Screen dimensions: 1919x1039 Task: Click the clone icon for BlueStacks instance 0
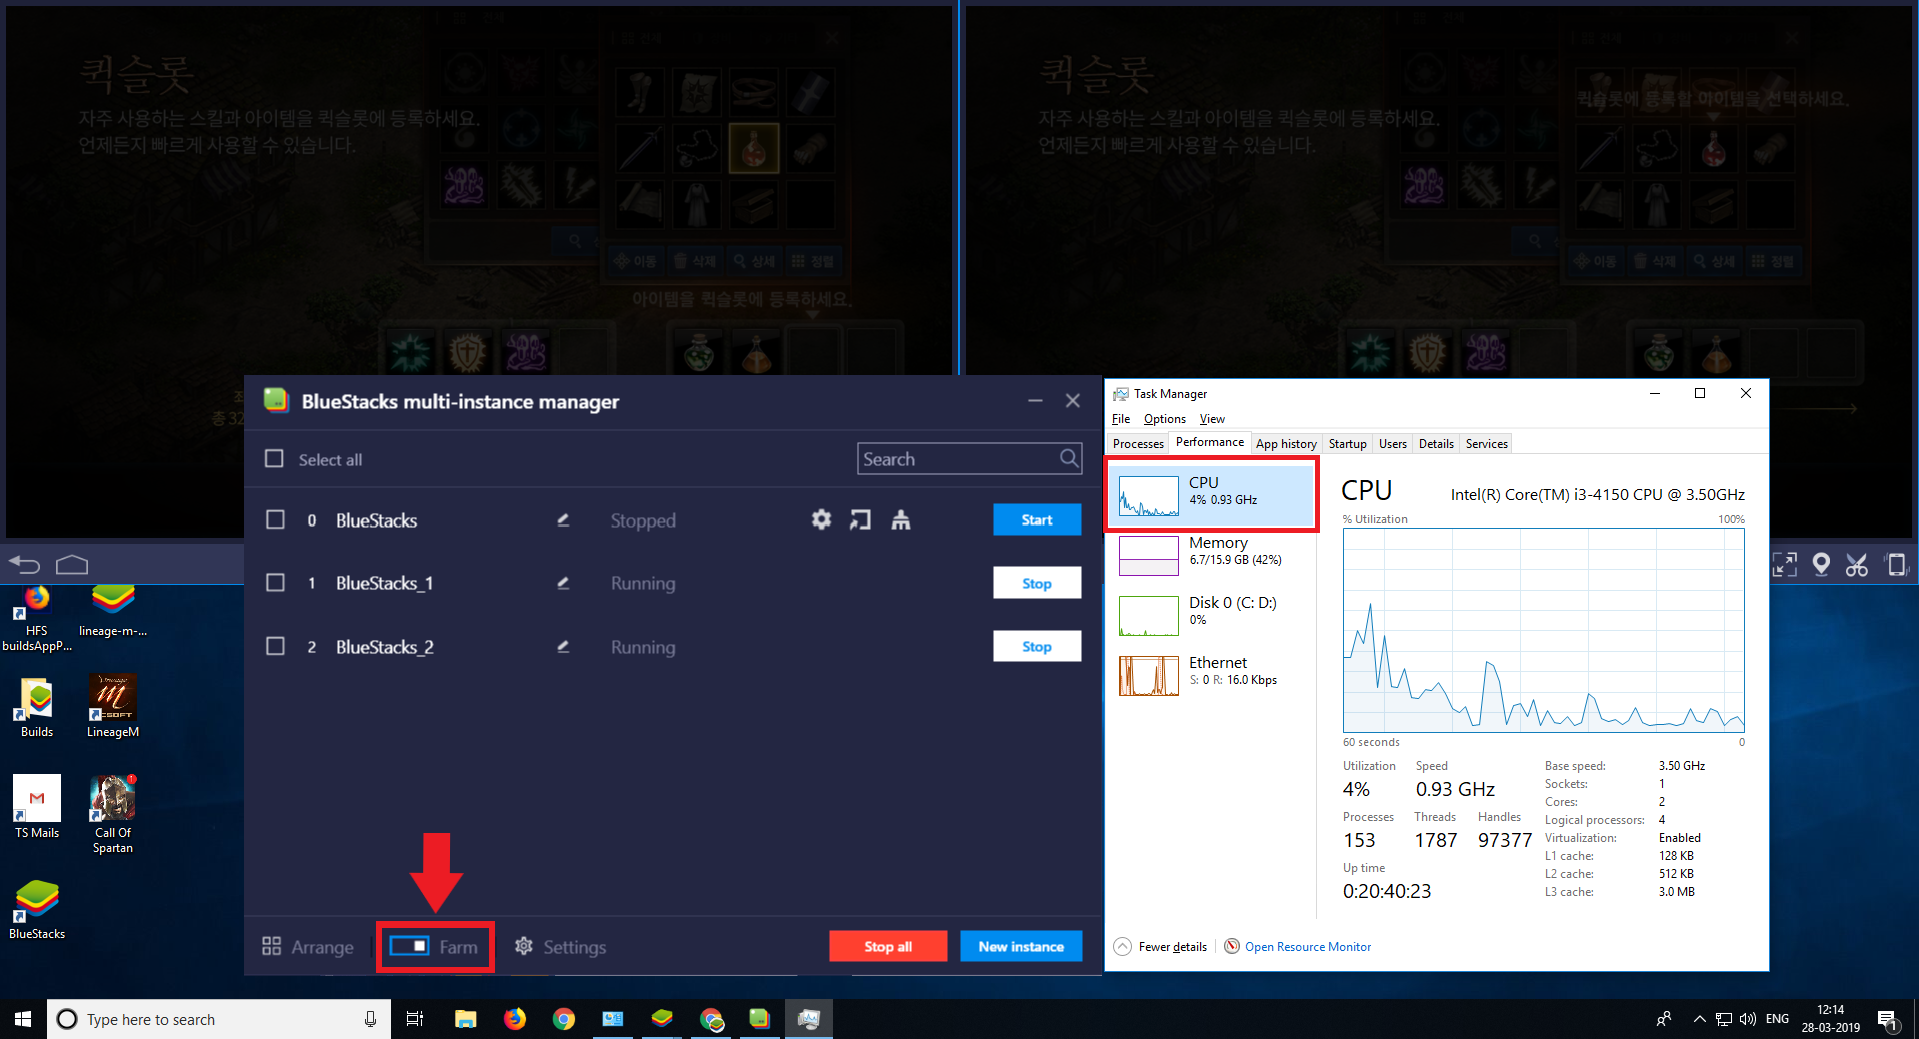coord(901,520)
